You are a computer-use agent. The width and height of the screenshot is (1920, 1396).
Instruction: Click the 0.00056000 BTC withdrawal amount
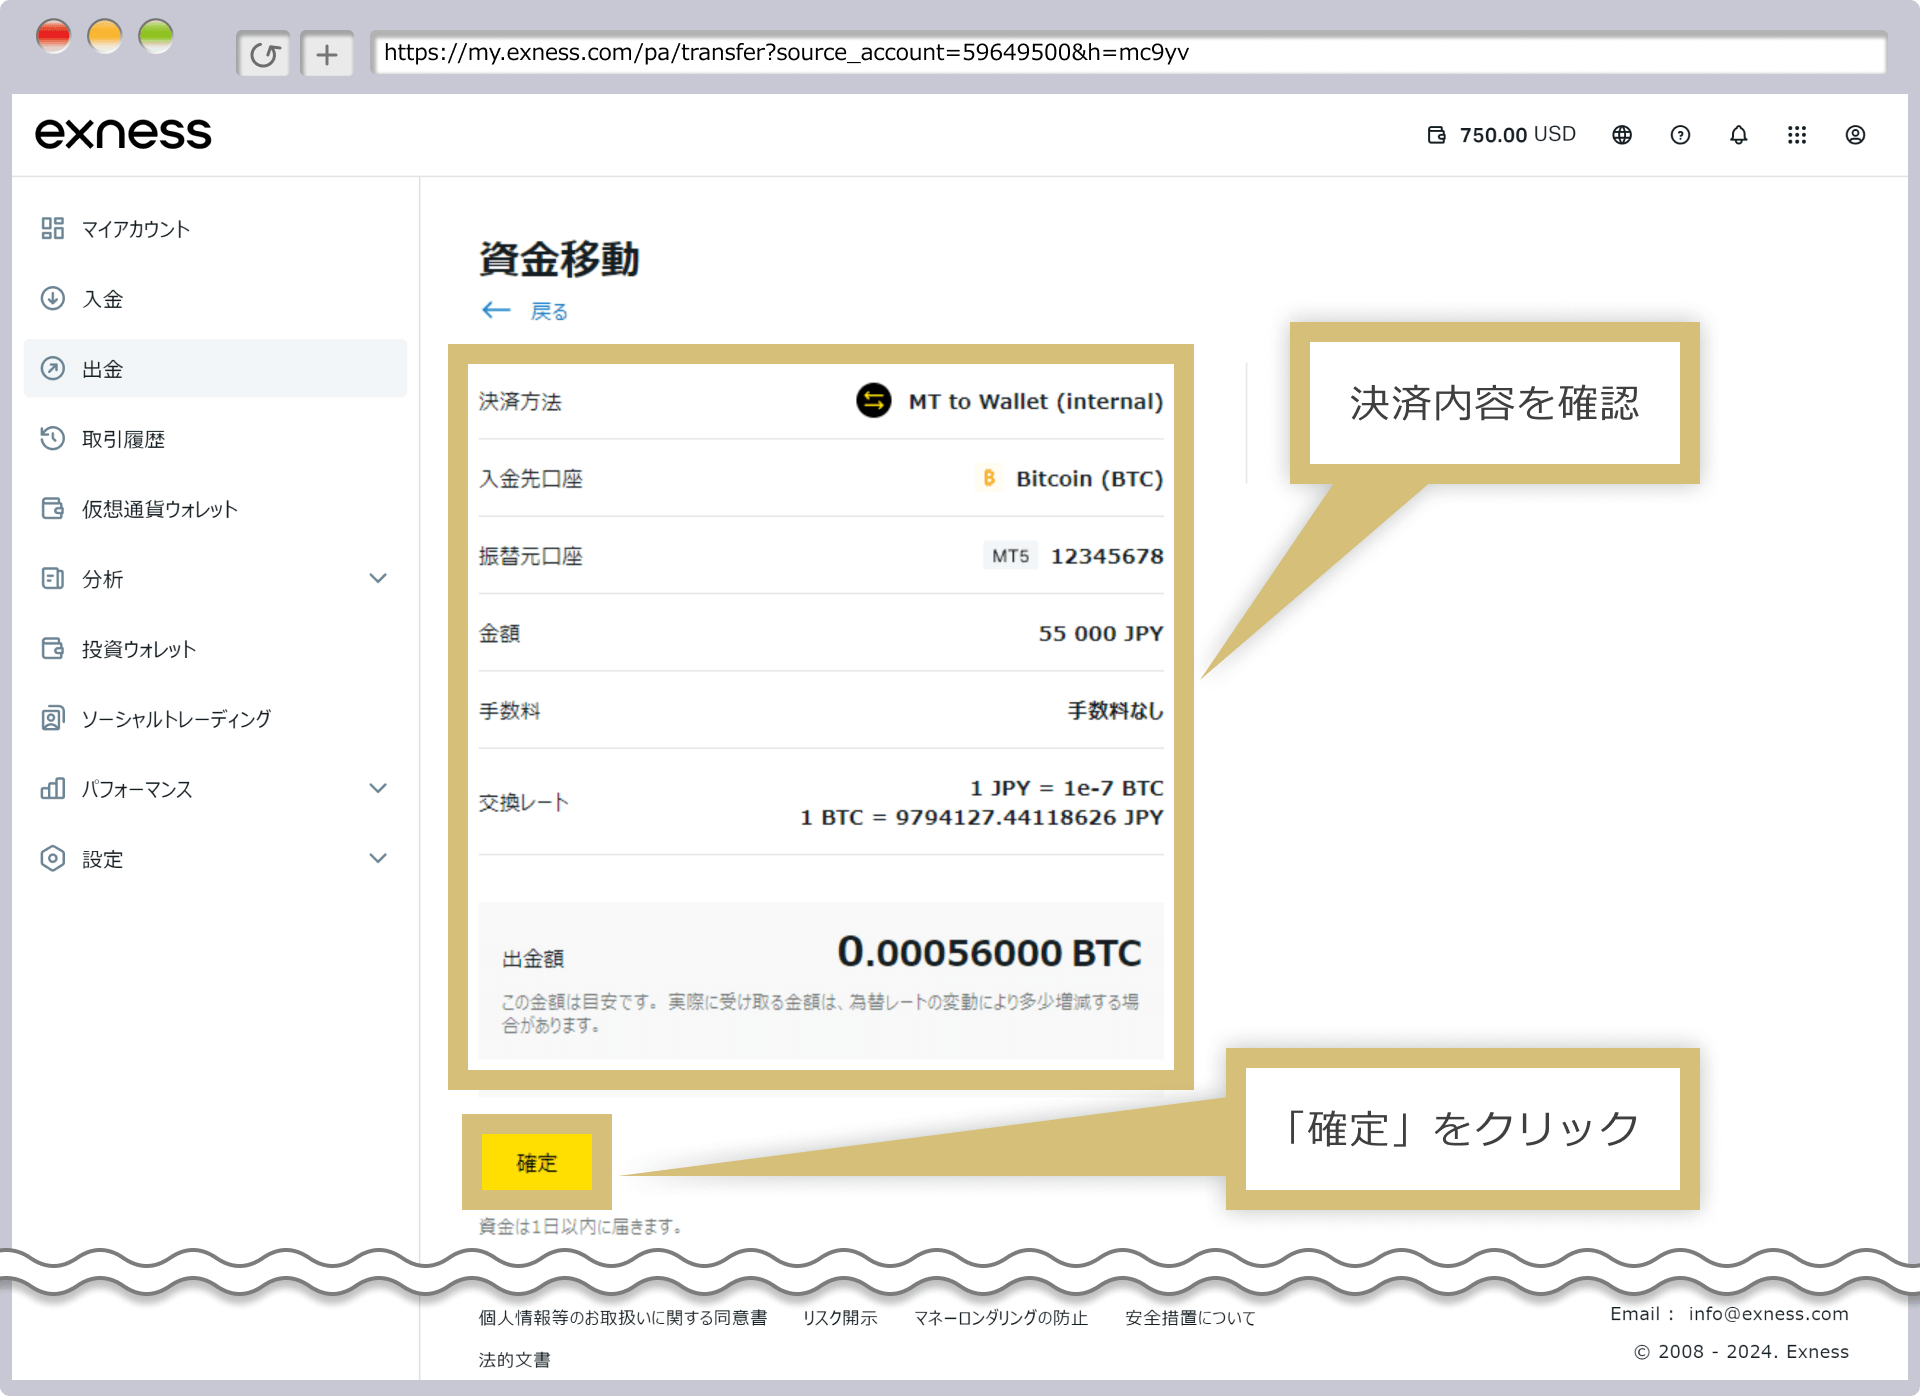[989, 952]
